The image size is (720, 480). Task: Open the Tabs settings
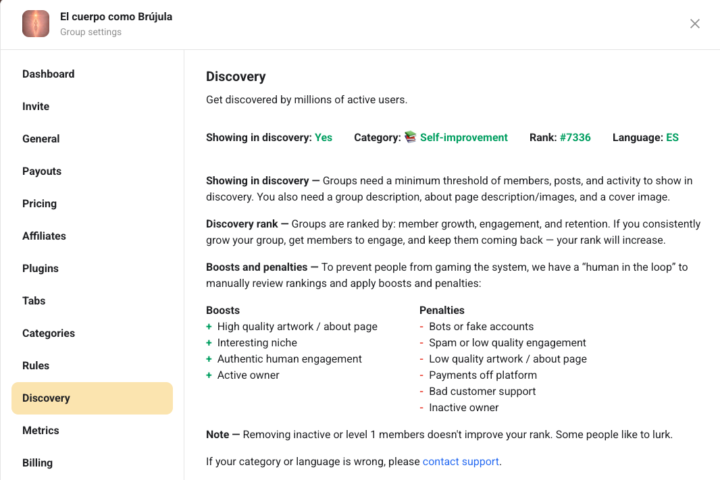tap(34, 301)
